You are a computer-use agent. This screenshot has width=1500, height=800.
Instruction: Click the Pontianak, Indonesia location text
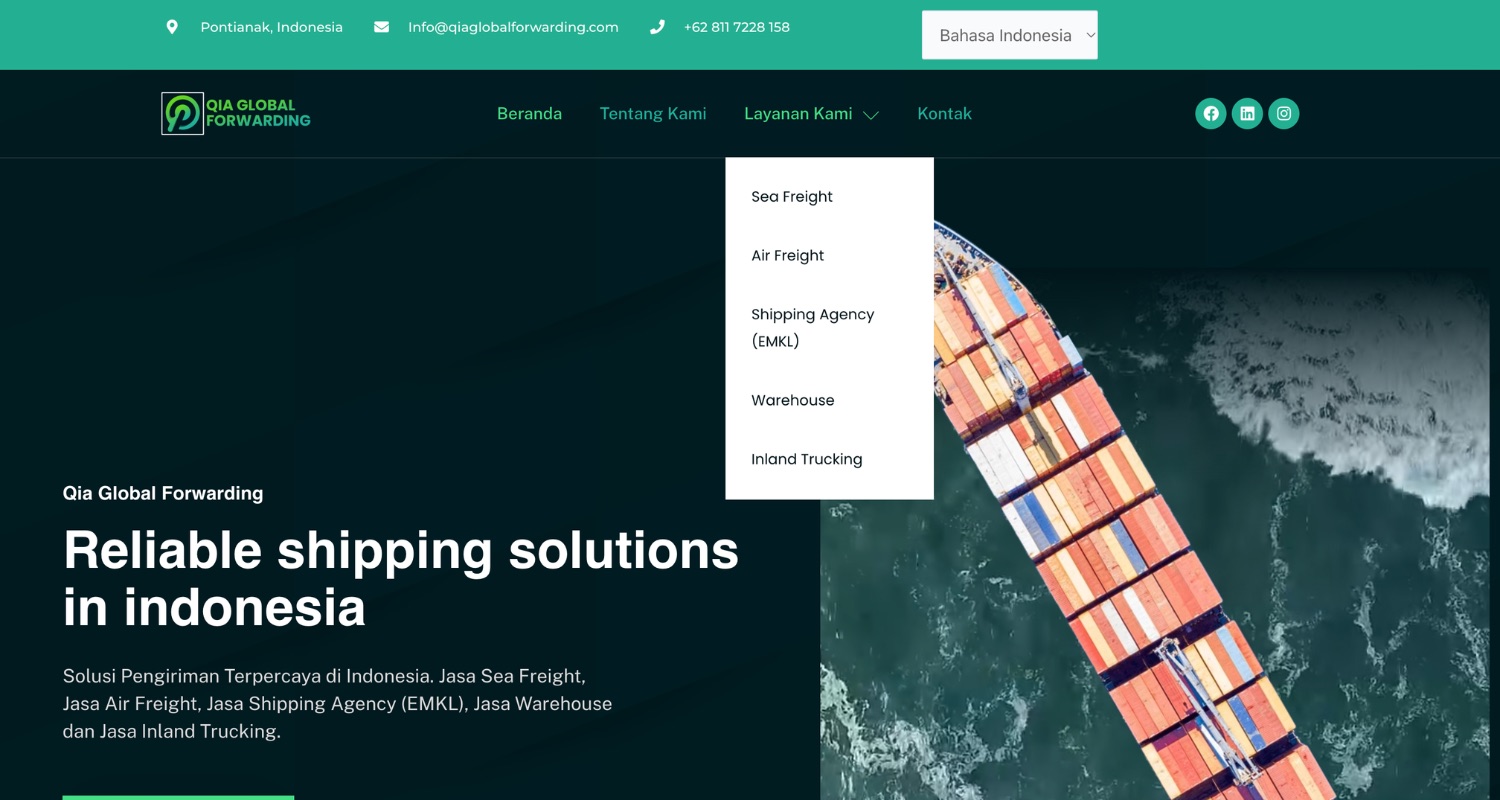point(272,27)
